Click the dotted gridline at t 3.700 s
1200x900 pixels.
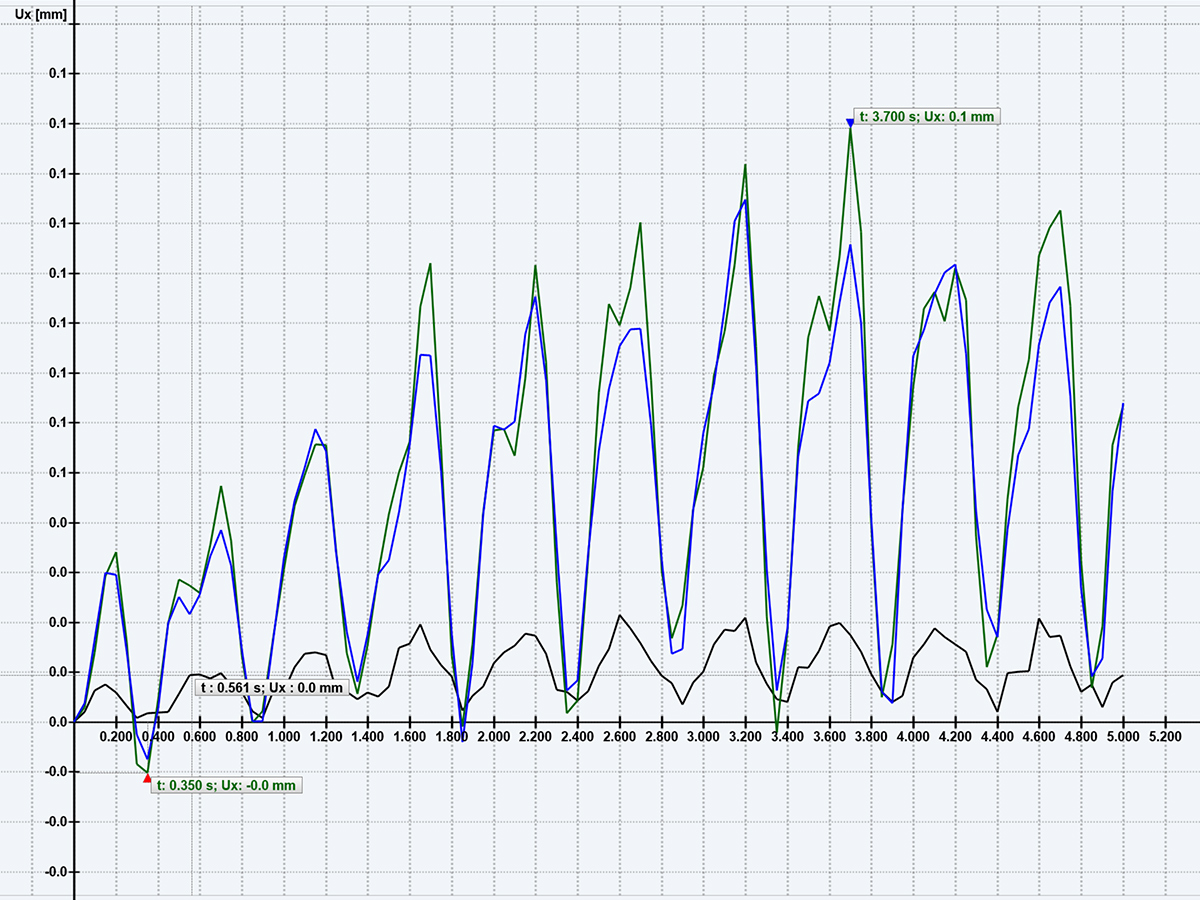pyautogui.click(x=851, y=450)
